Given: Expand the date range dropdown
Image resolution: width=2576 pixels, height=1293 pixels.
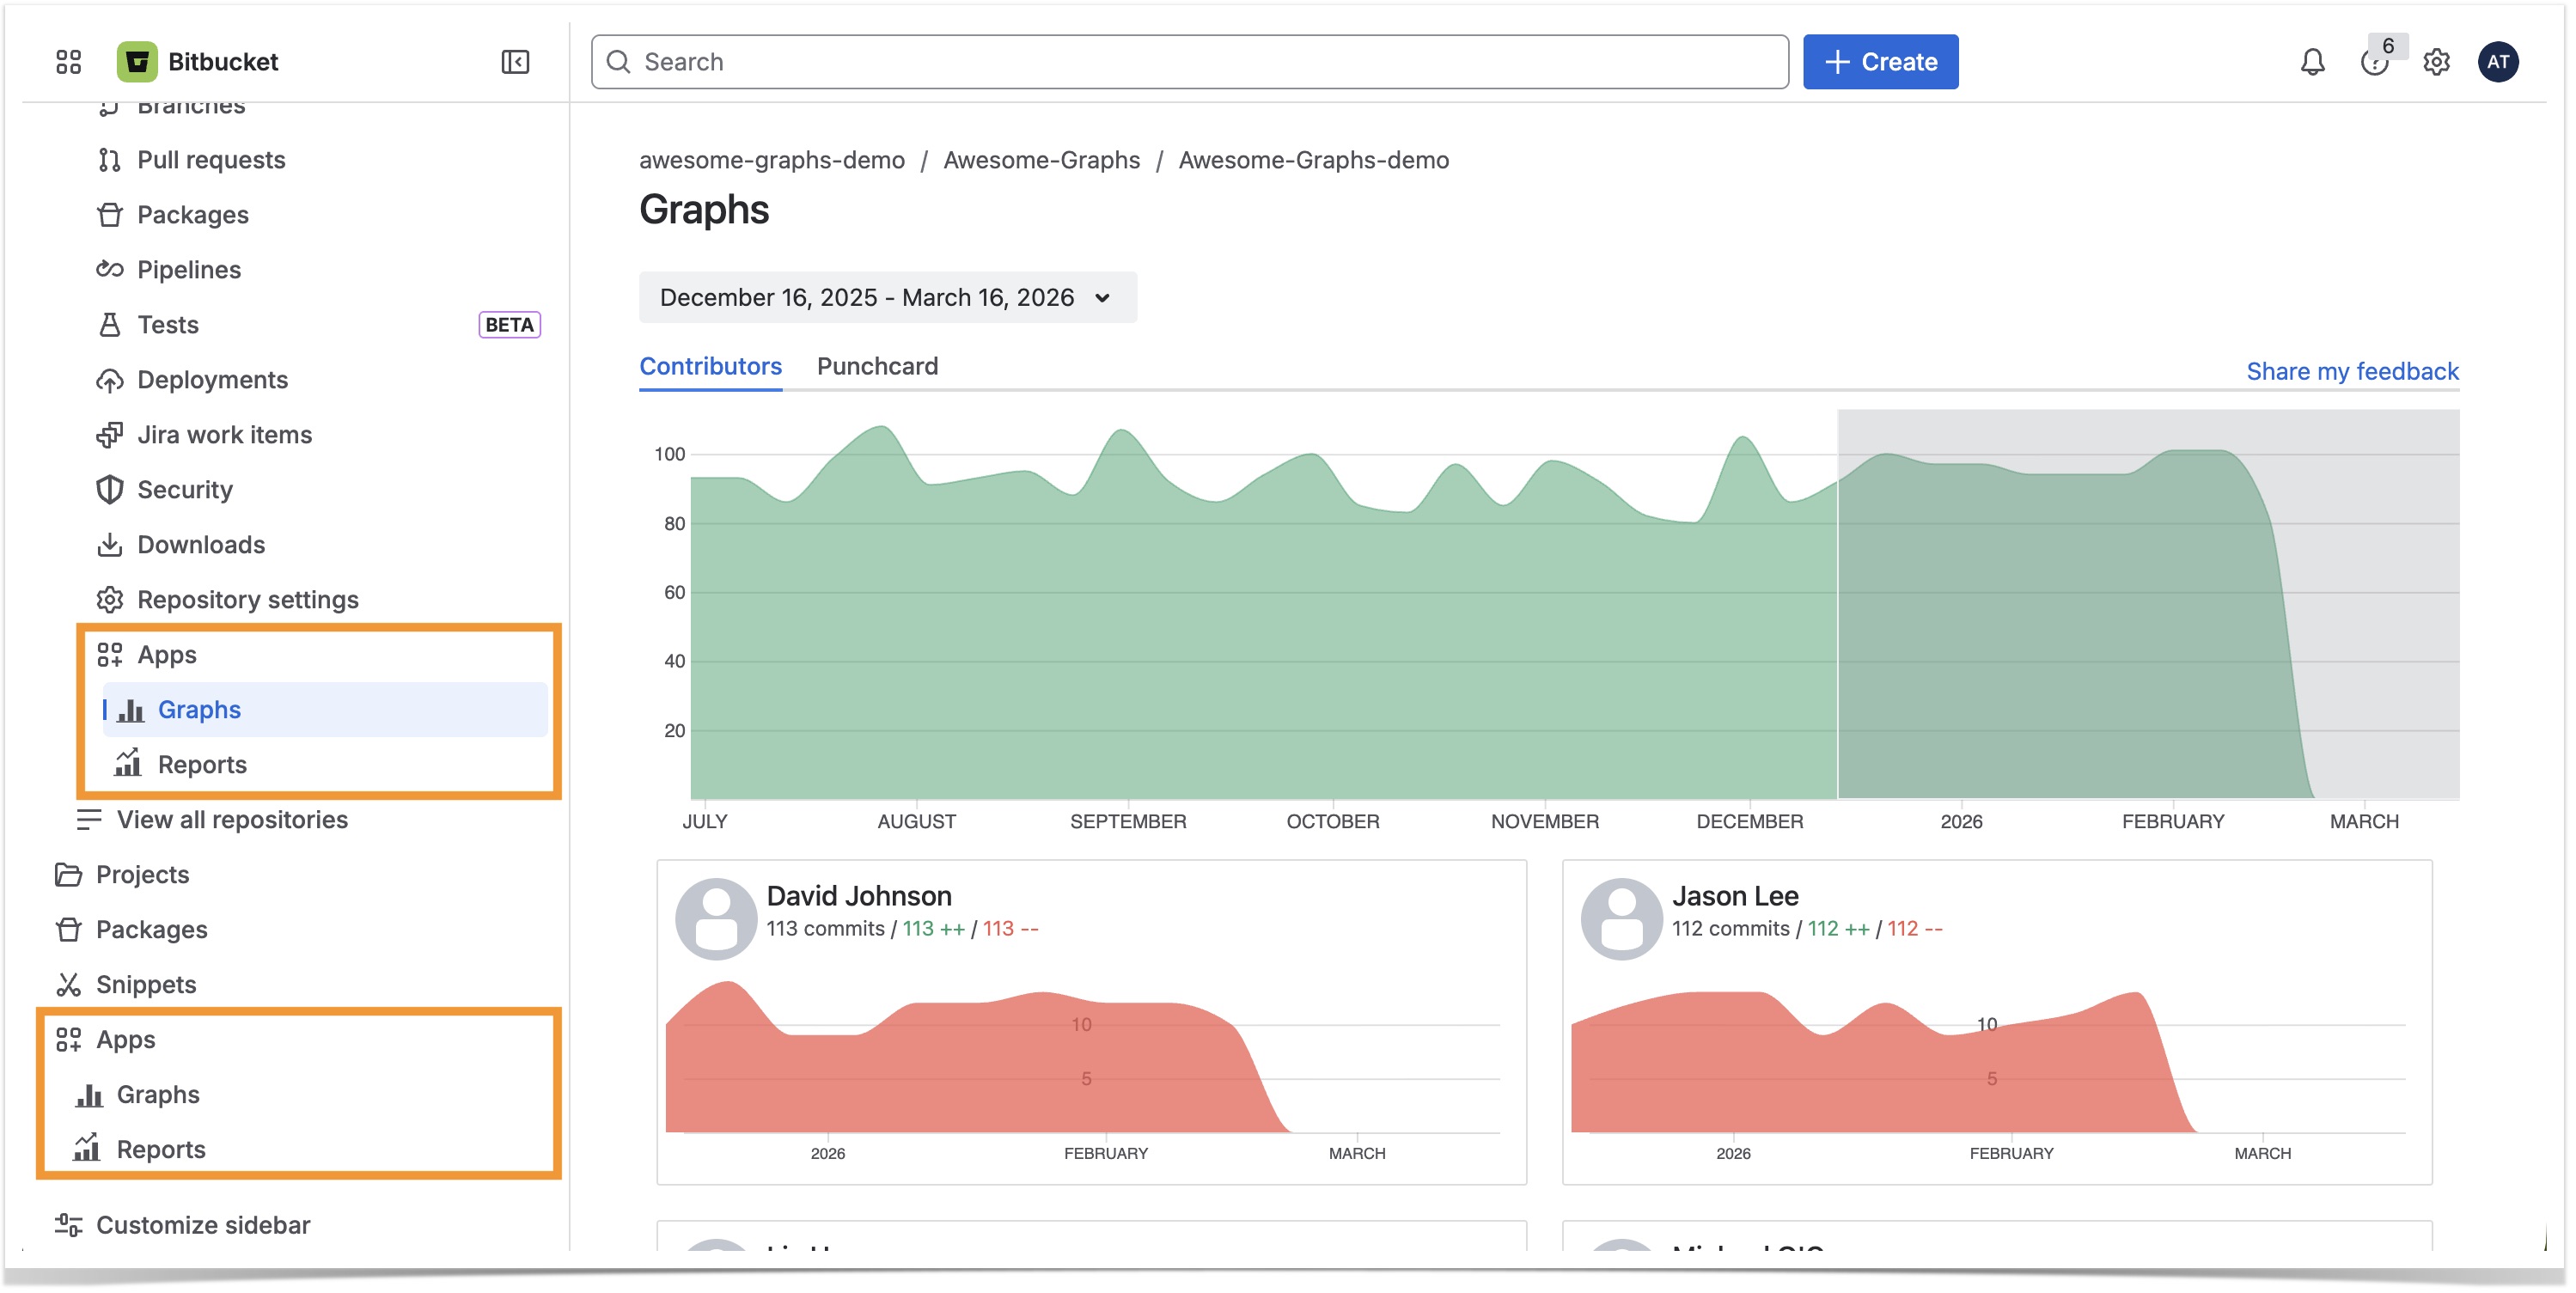Looking at the screenshot, I should pyautogui.click(x=887, y=298).
